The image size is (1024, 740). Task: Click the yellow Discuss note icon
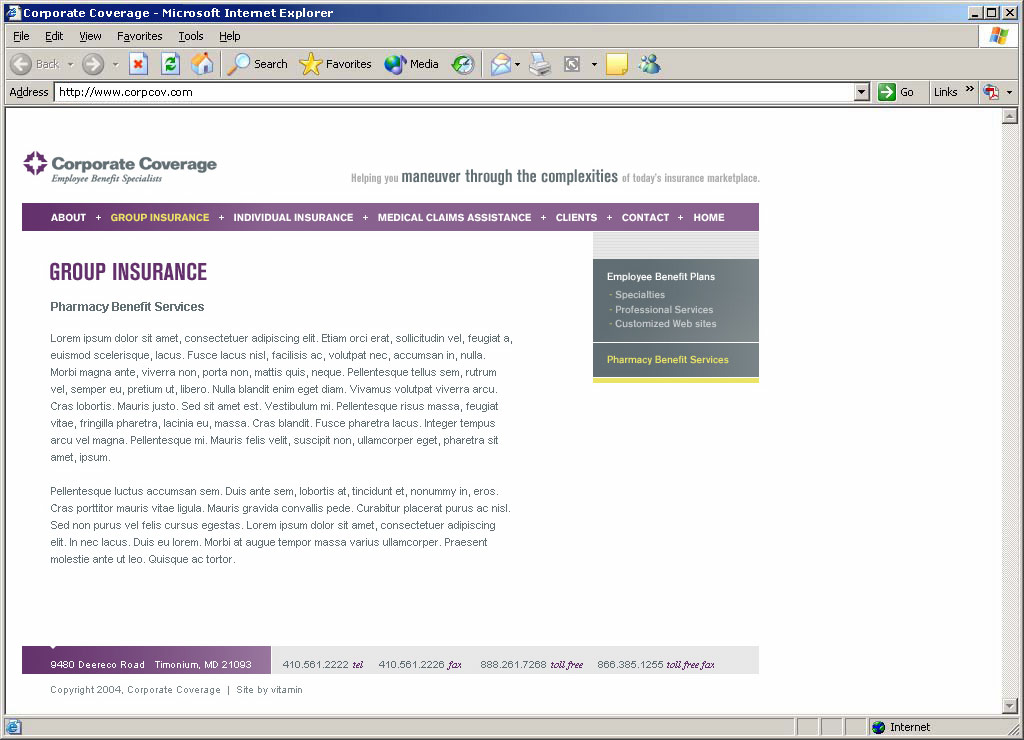point(617,64)
